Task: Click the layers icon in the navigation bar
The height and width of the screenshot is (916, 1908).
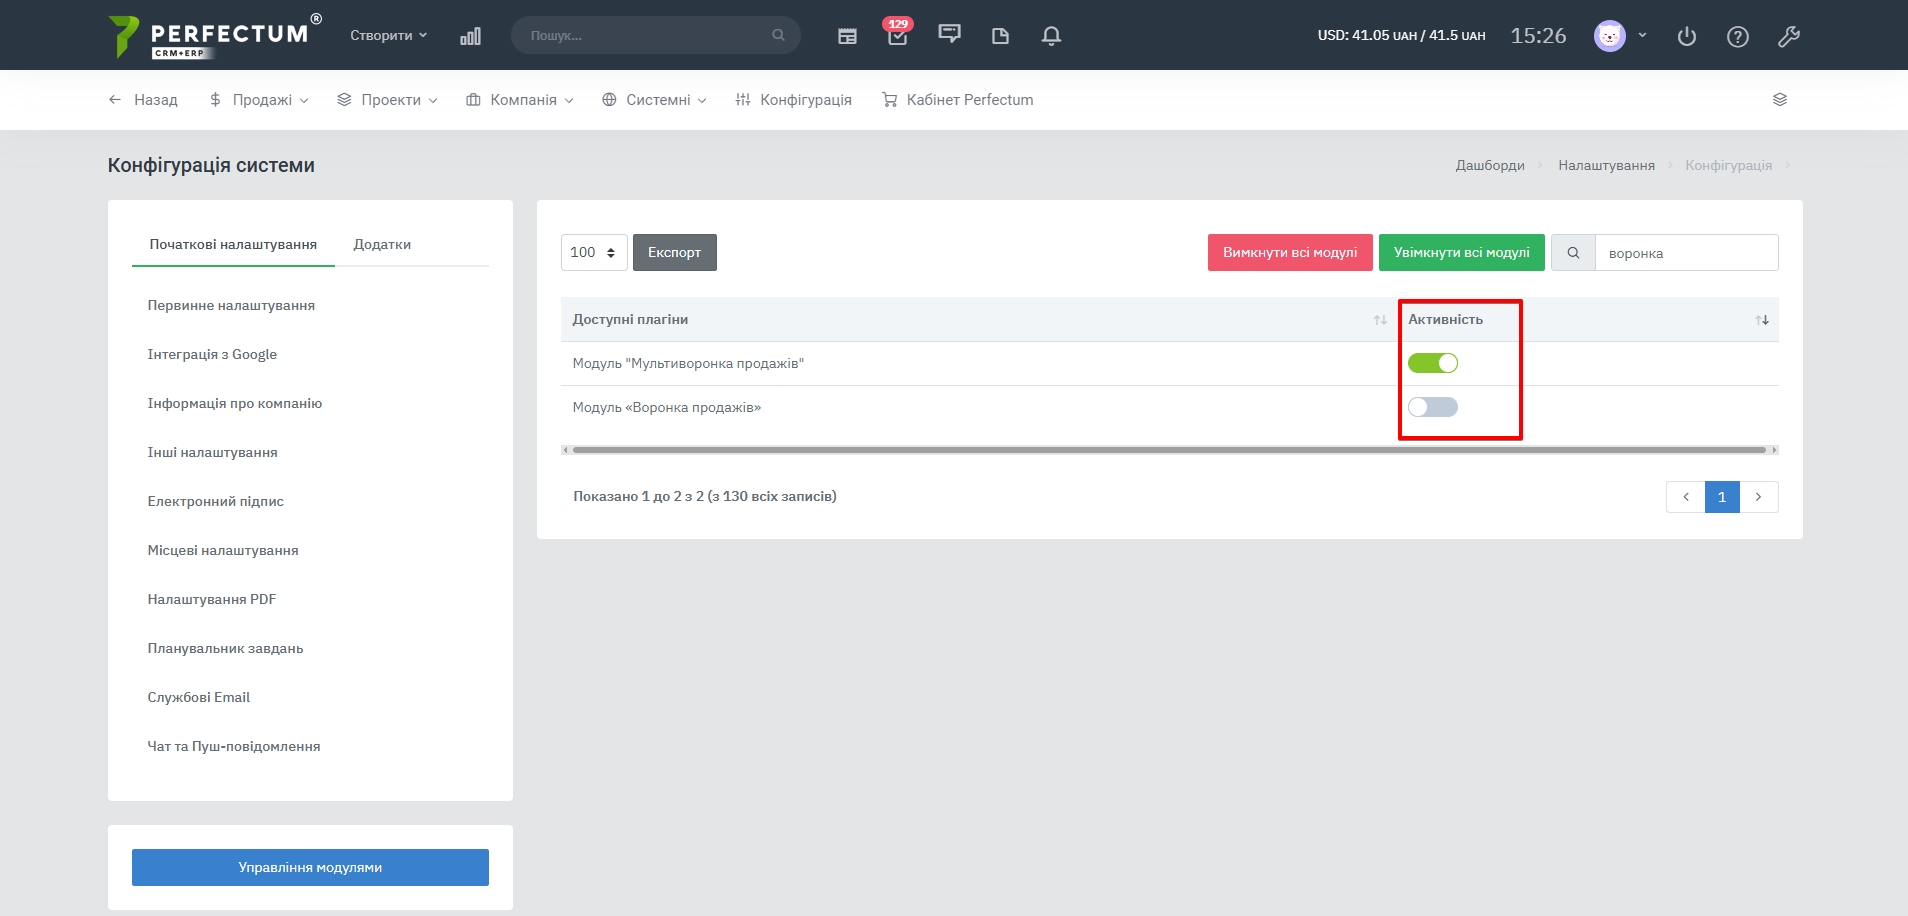Action: [x=1779, y=100]
